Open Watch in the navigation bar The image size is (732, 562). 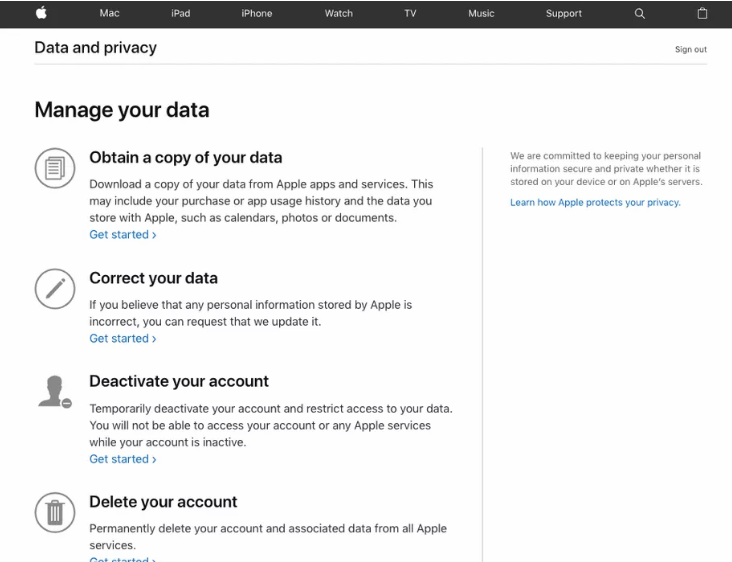[x=338, y=14]
